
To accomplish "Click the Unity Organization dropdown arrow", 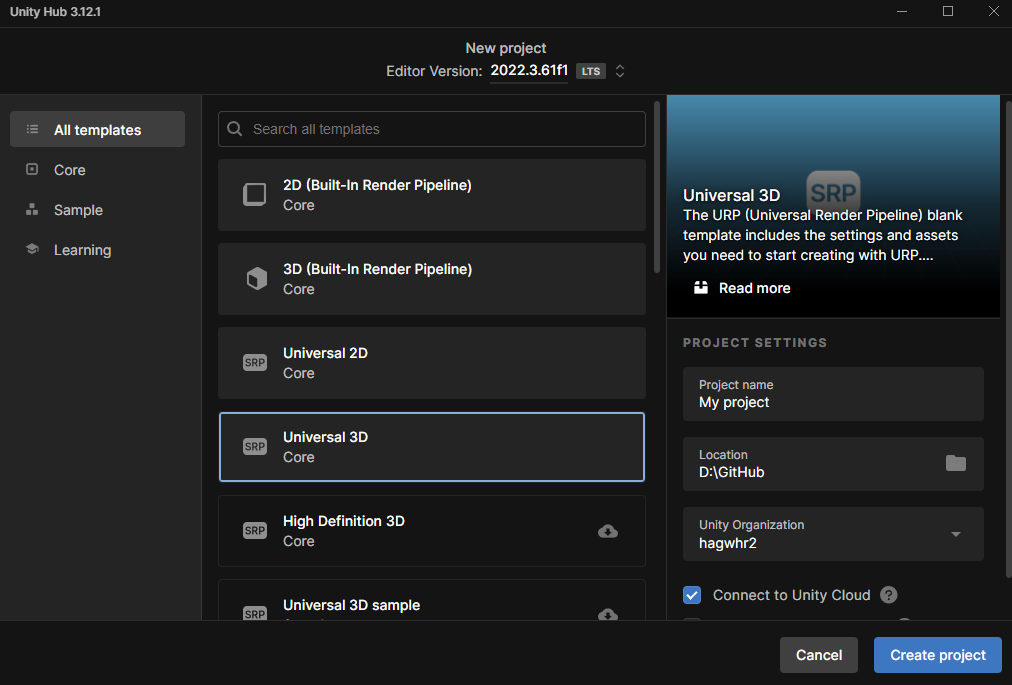I will pyautogui.click(x=956, y=534).
